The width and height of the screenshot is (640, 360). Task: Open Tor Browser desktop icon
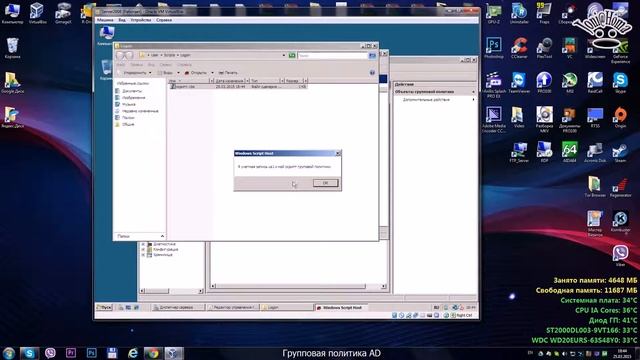595,187
